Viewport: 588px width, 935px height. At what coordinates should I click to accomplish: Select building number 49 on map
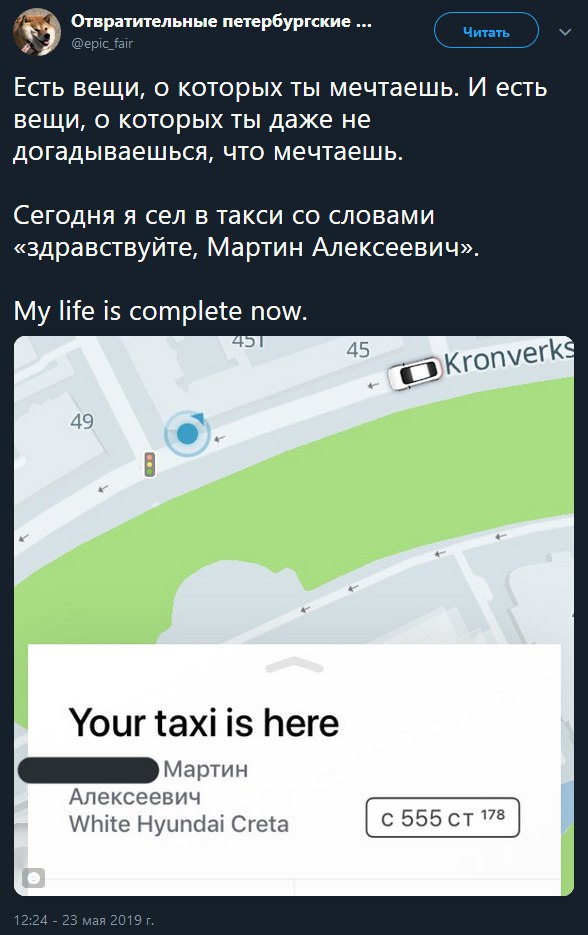[x=82, y=422]
